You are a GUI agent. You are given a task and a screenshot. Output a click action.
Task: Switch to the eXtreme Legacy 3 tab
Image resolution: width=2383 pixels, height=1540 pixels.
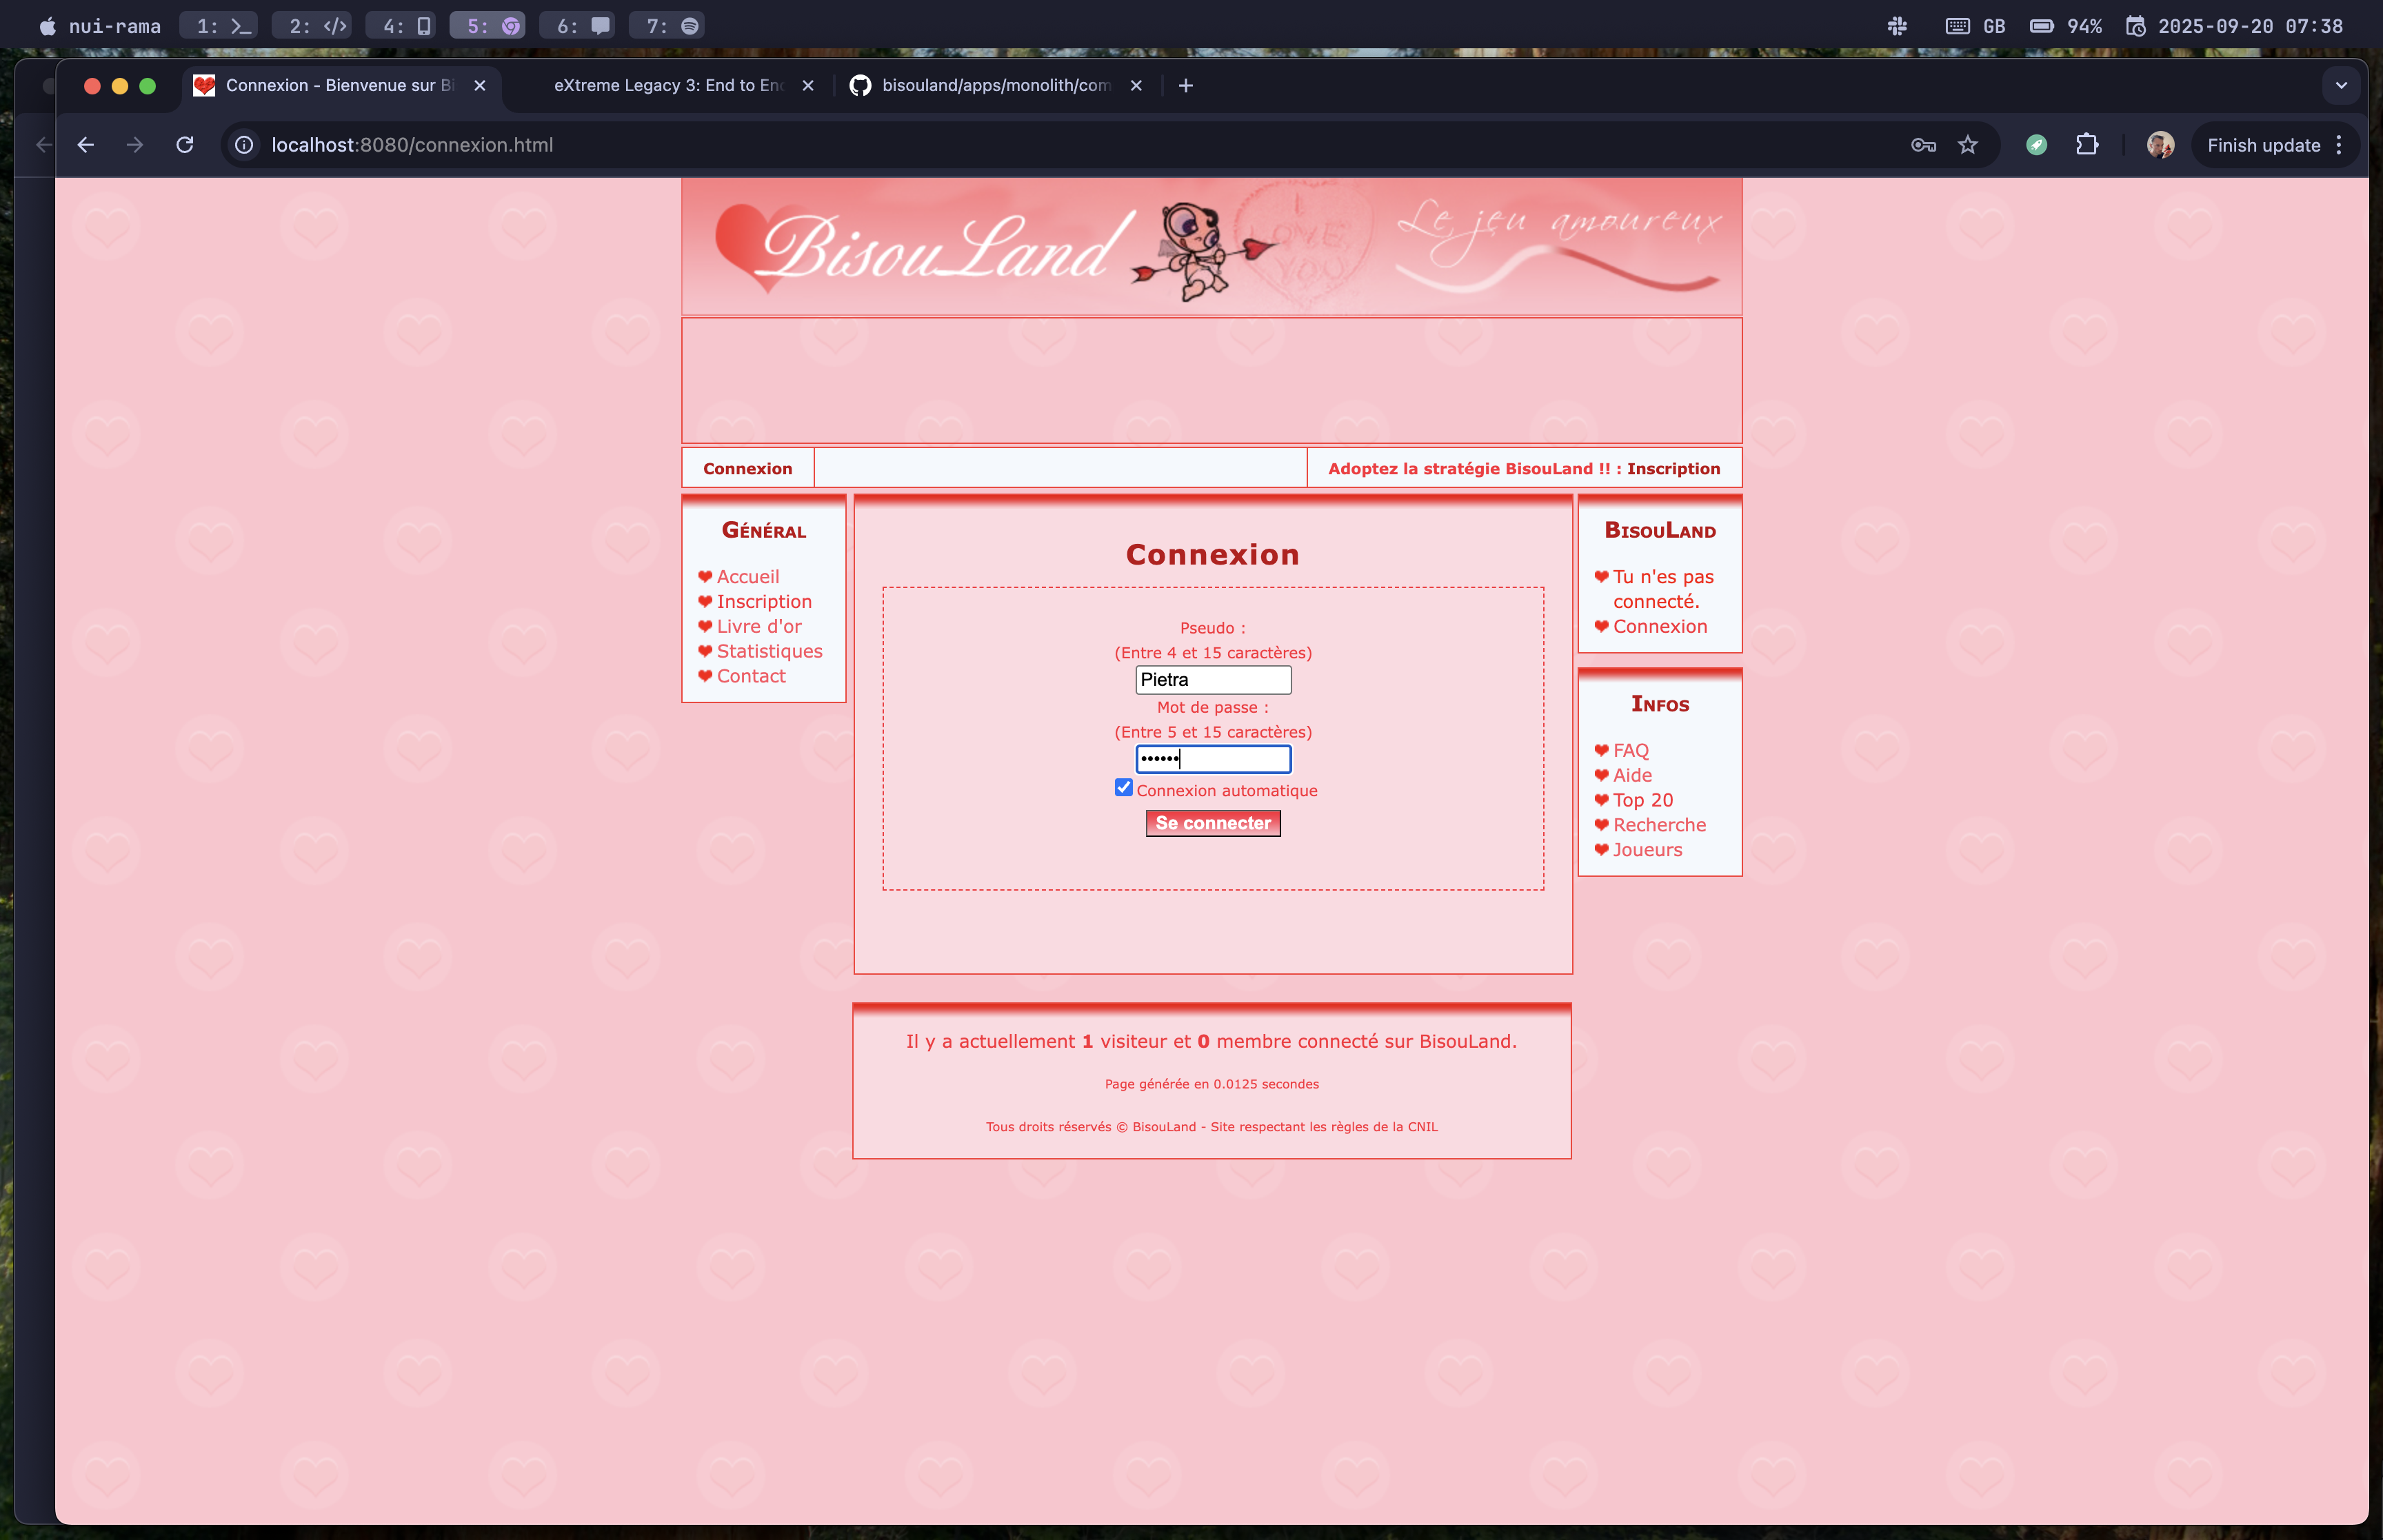tap(670, 86)
